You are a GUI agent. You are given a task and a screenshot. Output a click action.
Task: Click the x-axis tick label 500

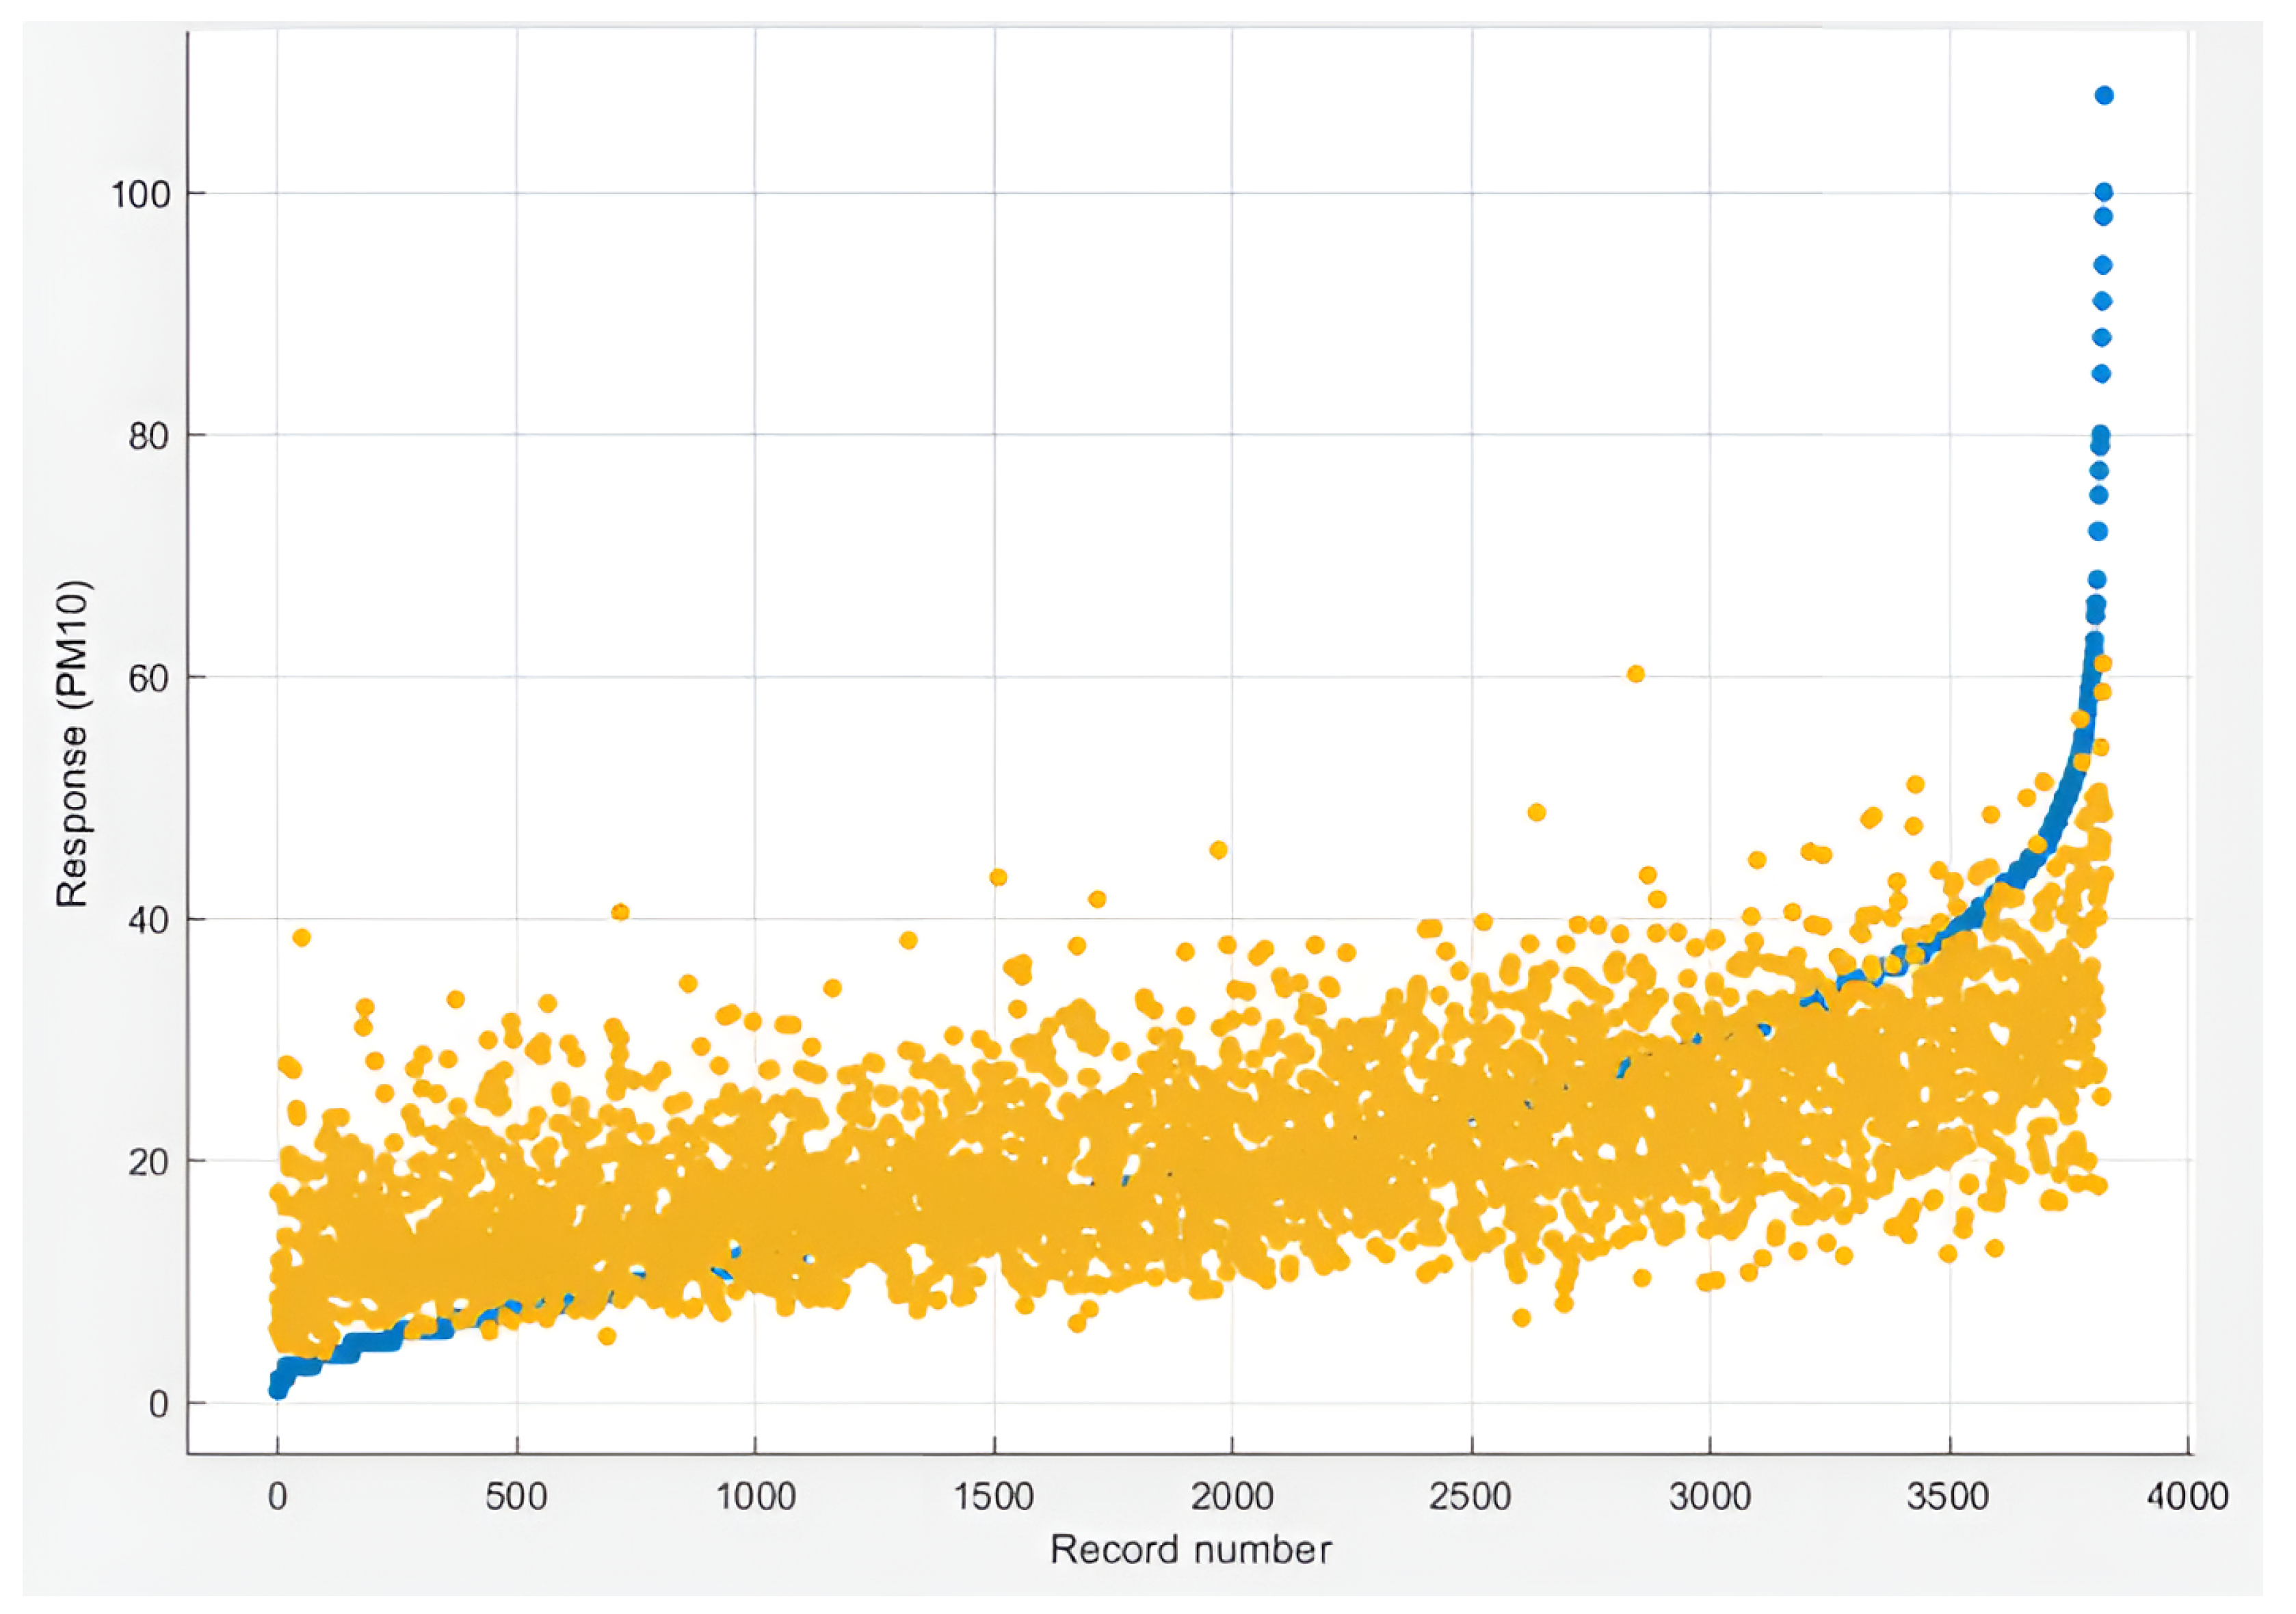click(516, 1497)
